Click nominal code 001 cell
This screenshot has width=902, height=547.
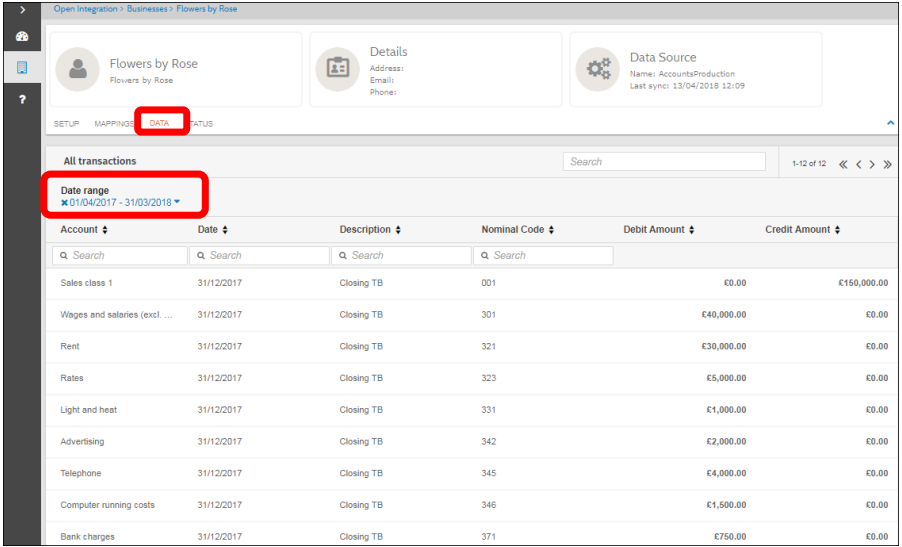click(488, 283)
